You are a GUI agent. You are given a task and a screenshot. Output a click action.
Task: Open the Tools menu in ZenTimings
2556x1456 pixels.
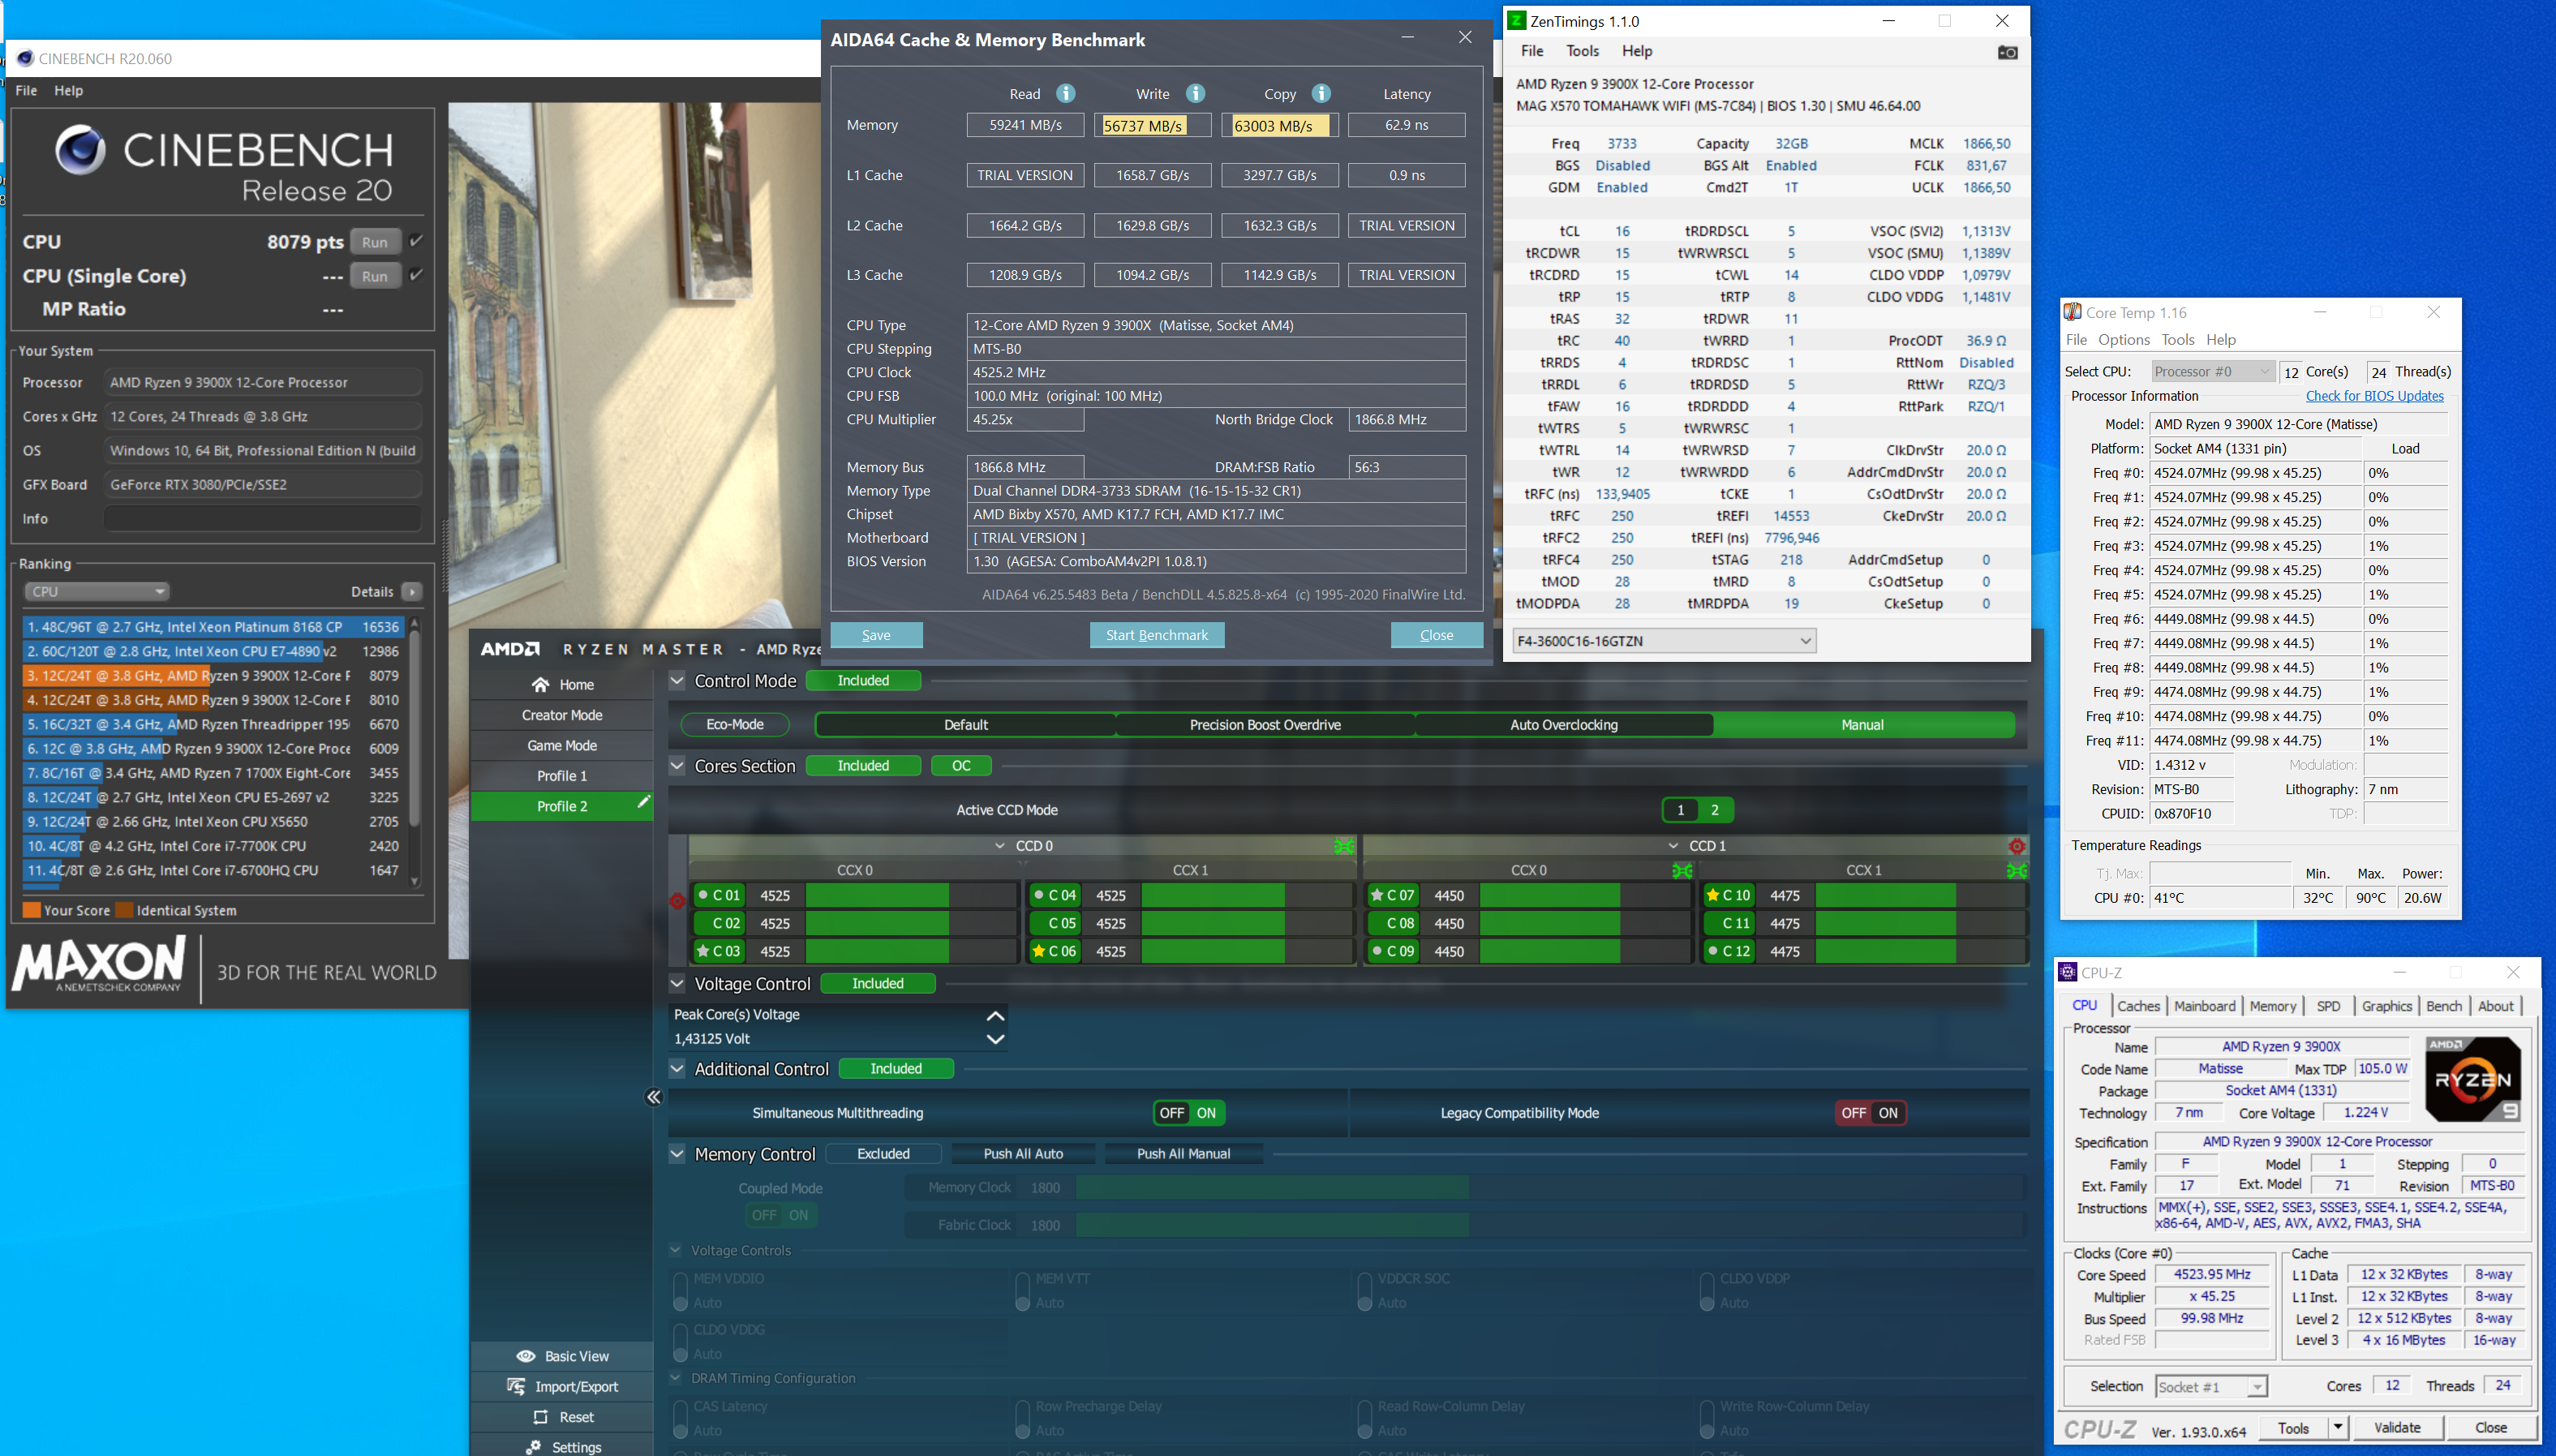tap(1582, 51)
